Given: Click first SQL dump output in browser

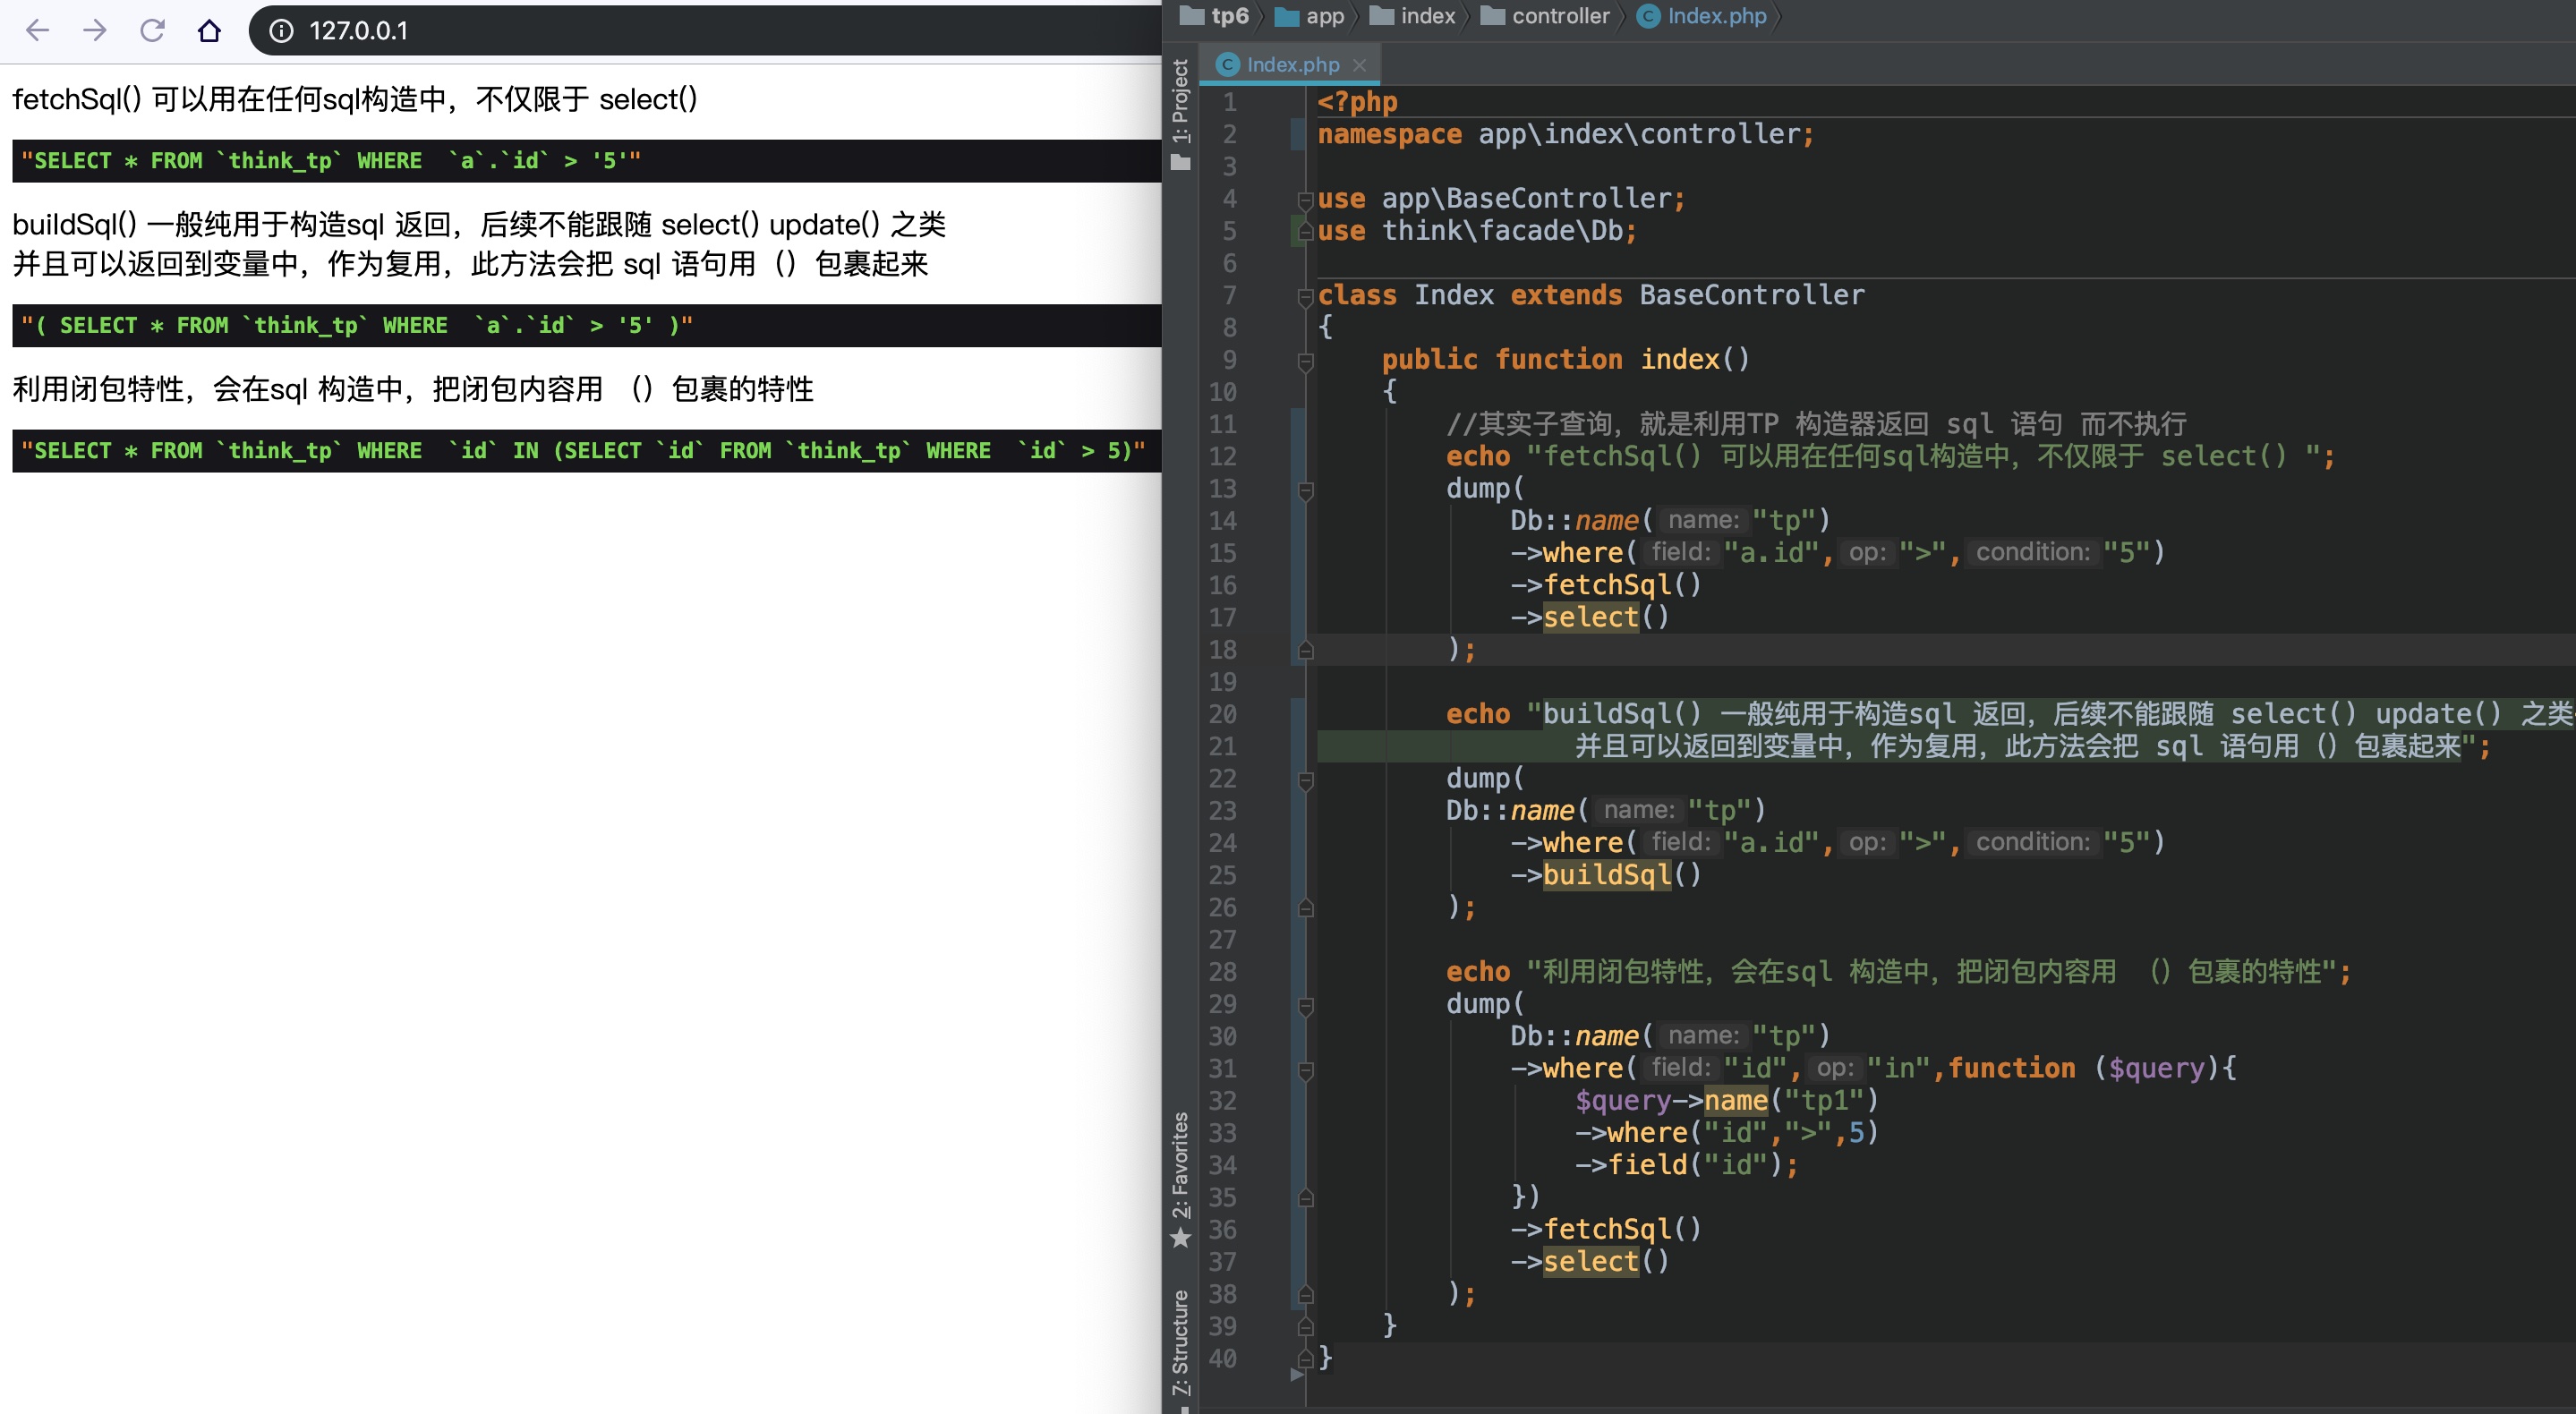Looking at the screenshot, I should [x=586, y=161].
